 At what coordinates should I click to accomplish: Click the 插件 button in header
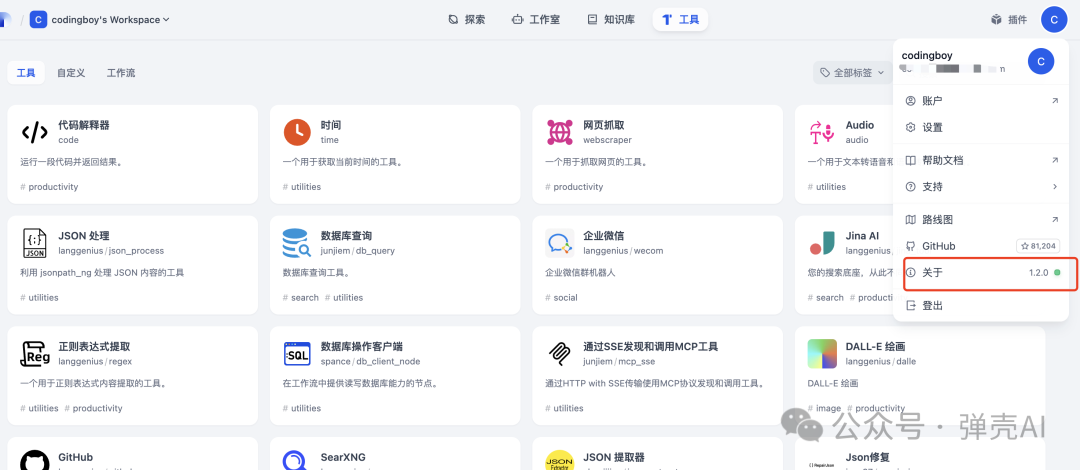(1009, 19)
